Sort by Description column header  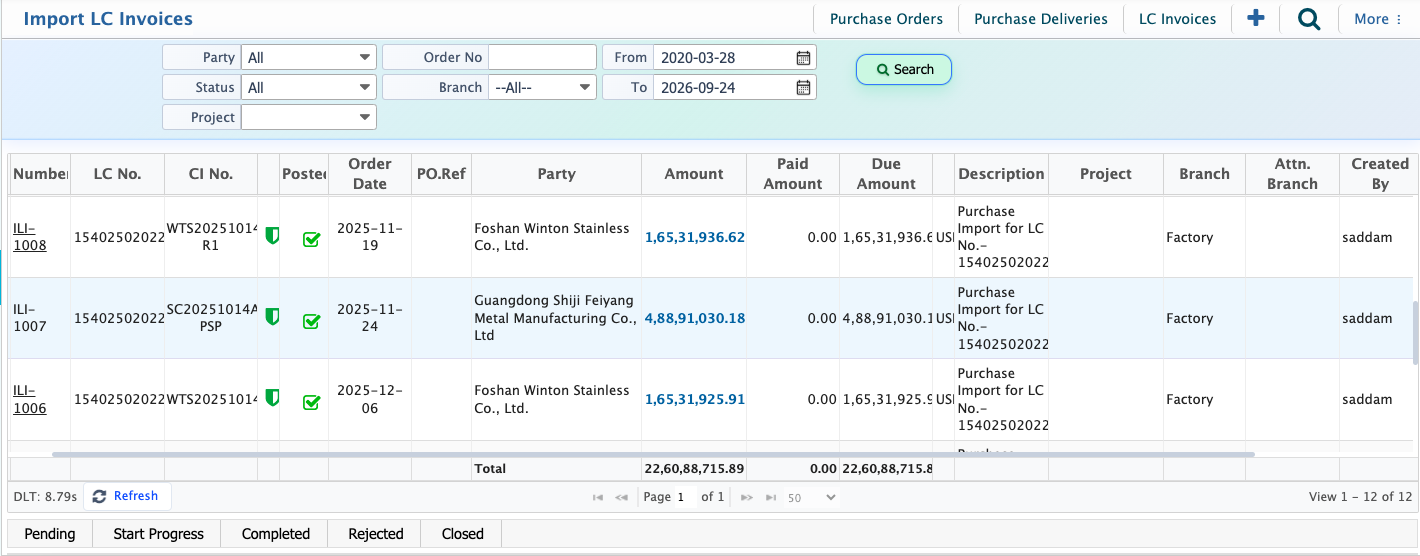(x=1001, y=174)
